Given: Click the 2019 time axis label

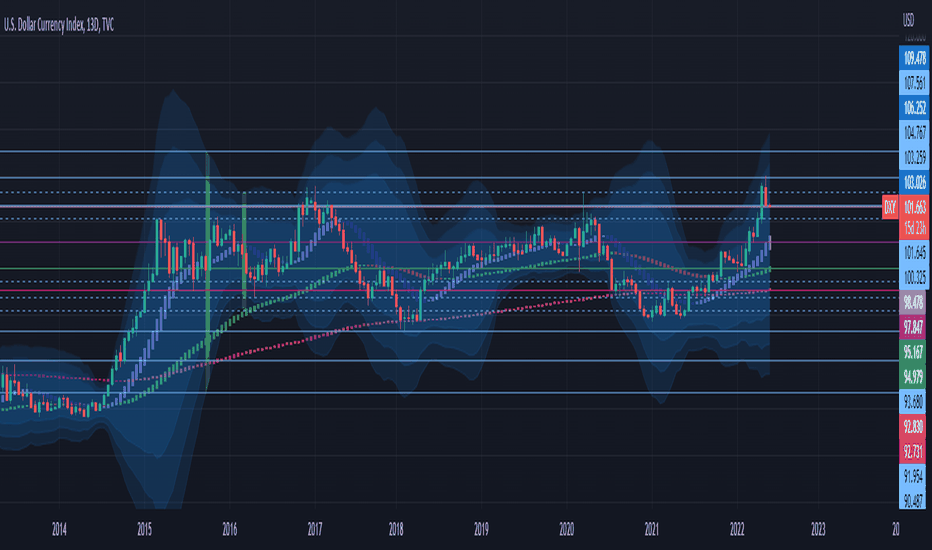Looking at the screenshot, I should tap(481, 529).
